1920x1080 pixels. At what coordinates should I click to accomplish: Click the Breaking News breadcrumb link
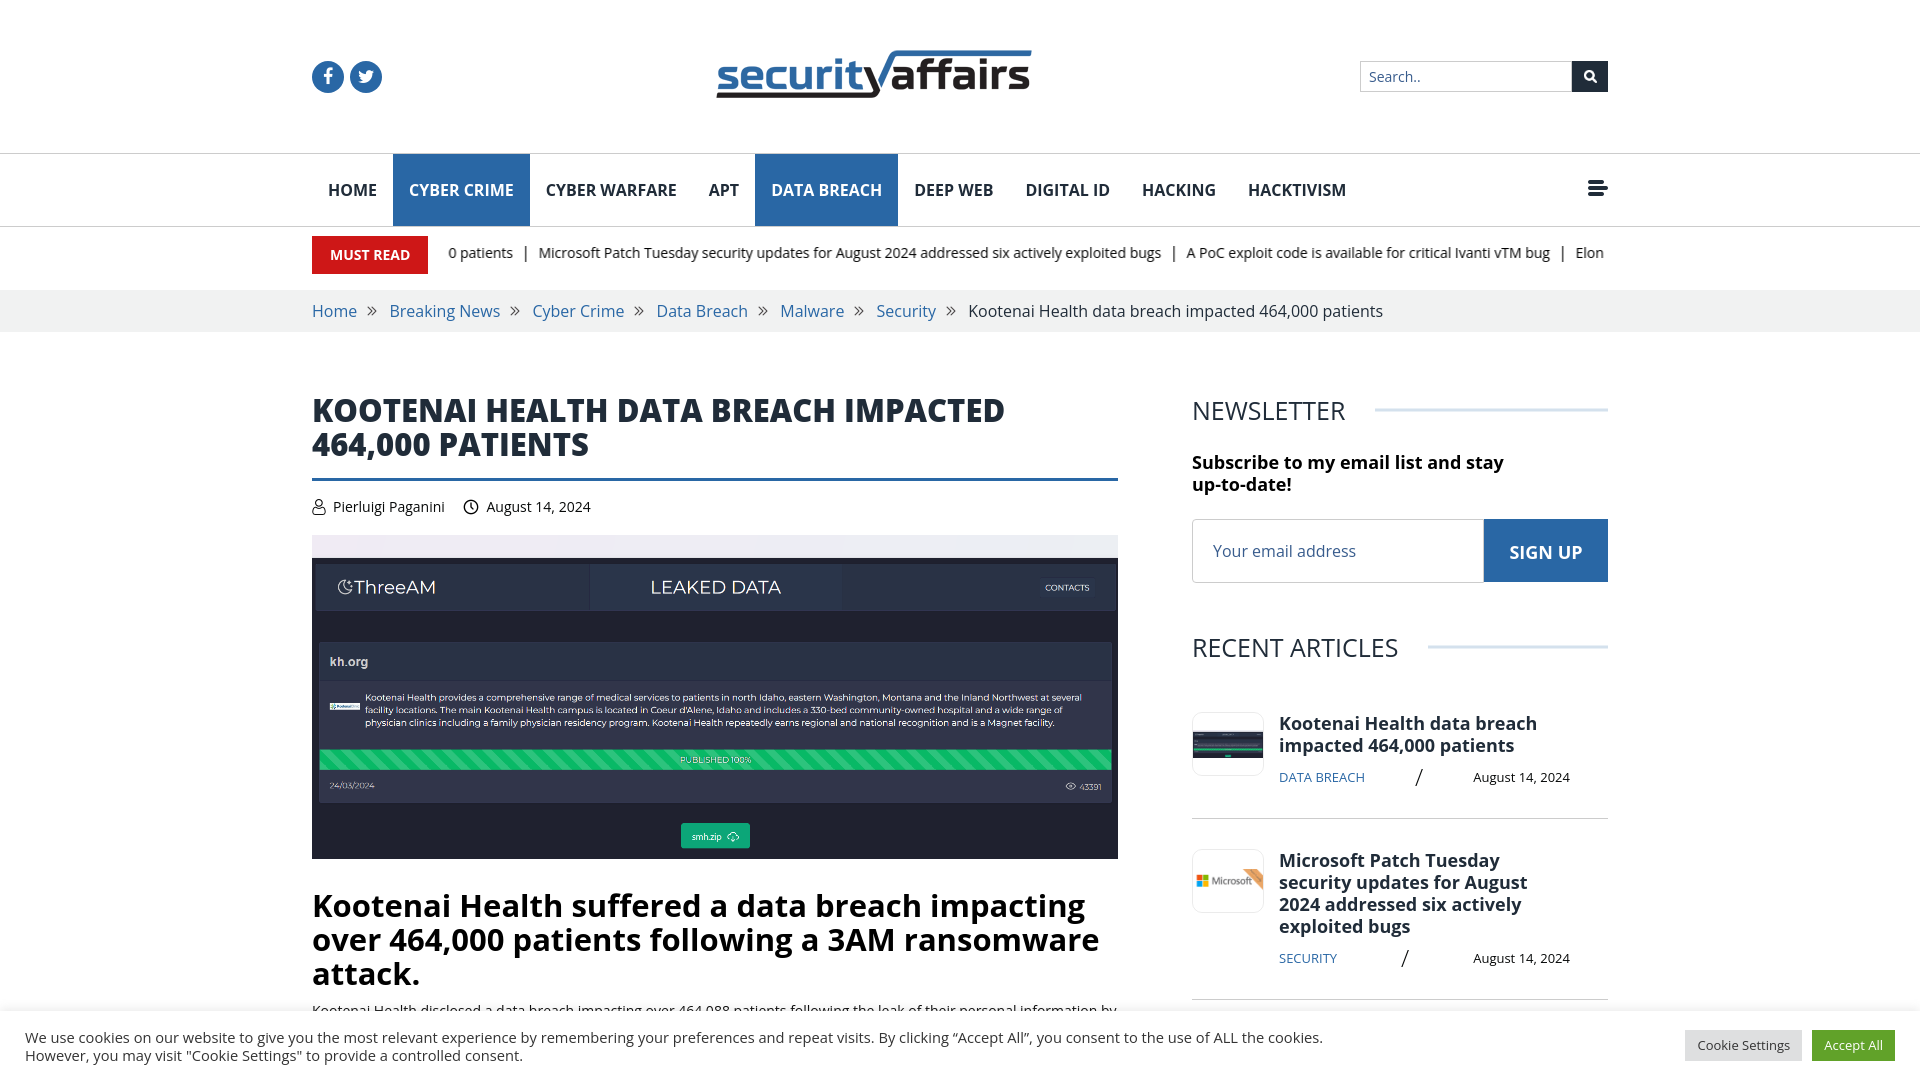444,310
